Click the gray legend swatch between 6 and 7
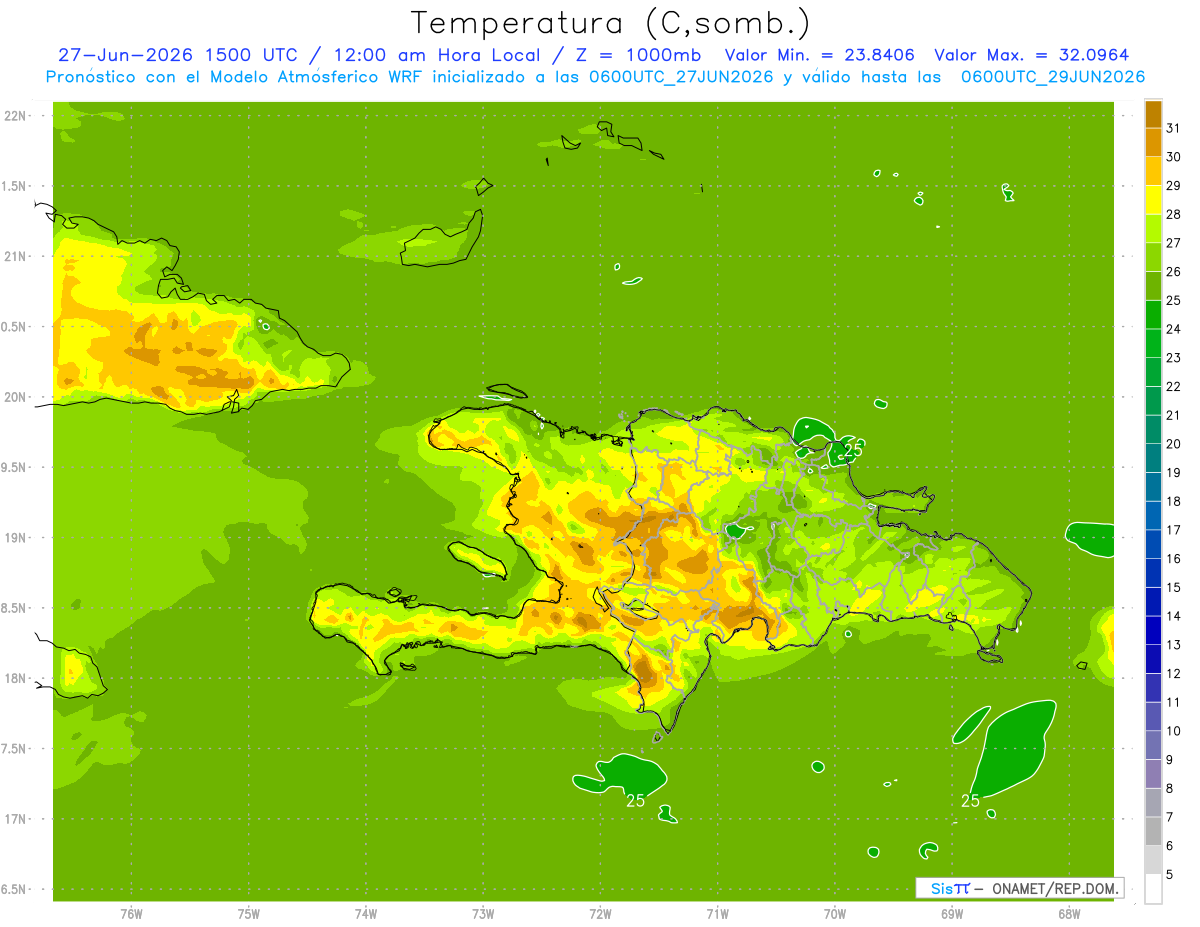1200x927 pixels. click(1153, 832)
